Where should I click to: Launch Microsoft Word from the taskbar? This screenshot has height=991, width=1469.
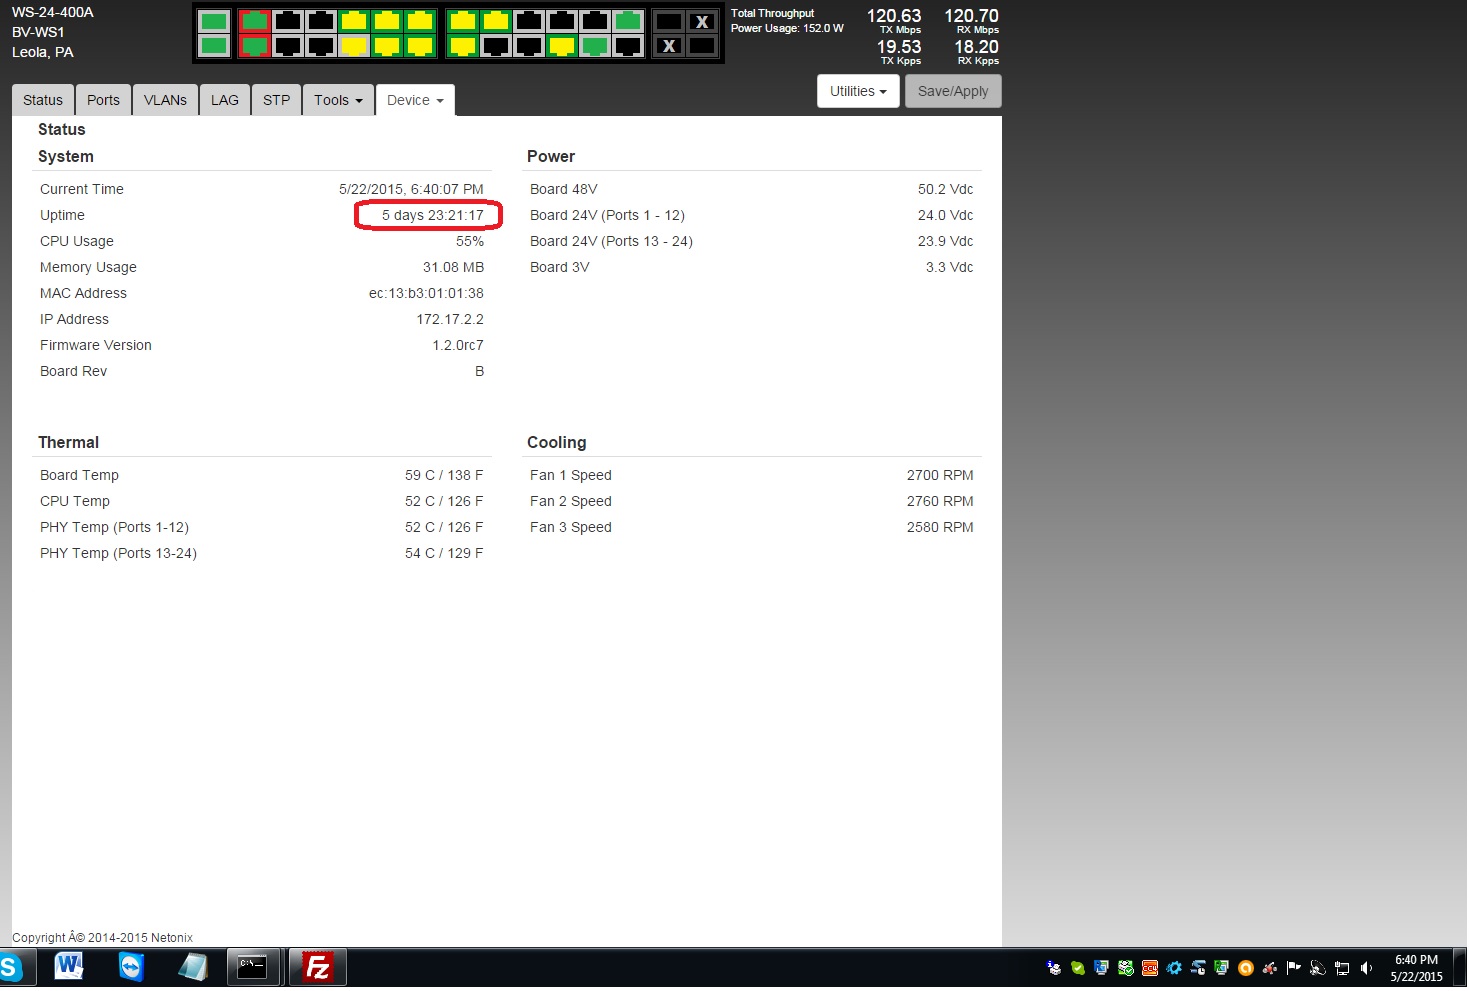pos(69,967)
